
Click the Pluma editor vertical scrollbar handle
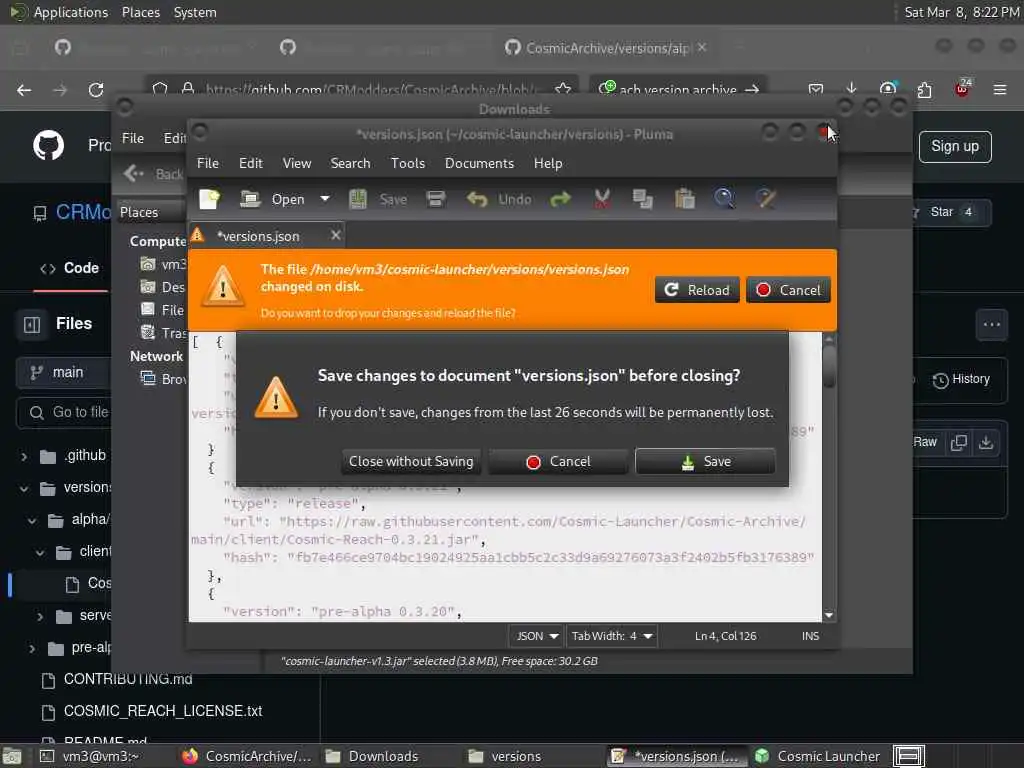829,366
